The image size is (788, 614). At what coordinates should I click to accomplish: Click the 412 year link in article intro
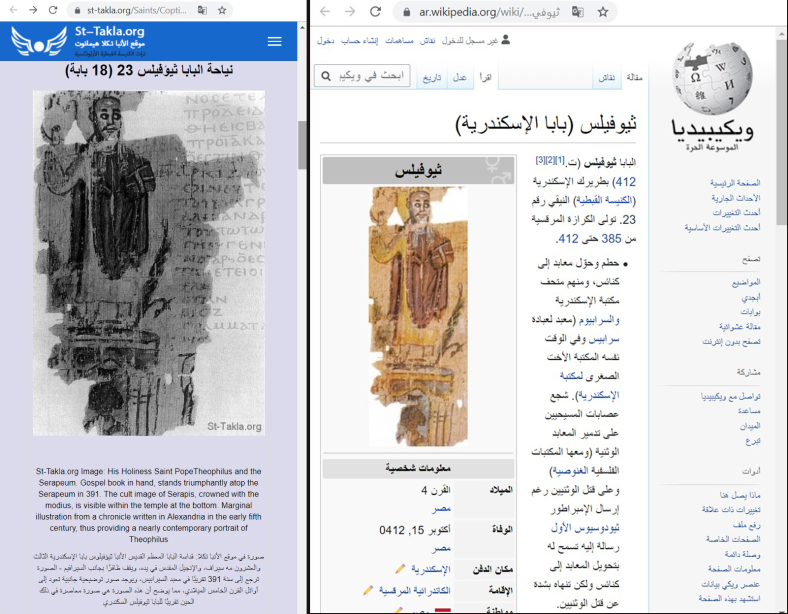(625, 182)
